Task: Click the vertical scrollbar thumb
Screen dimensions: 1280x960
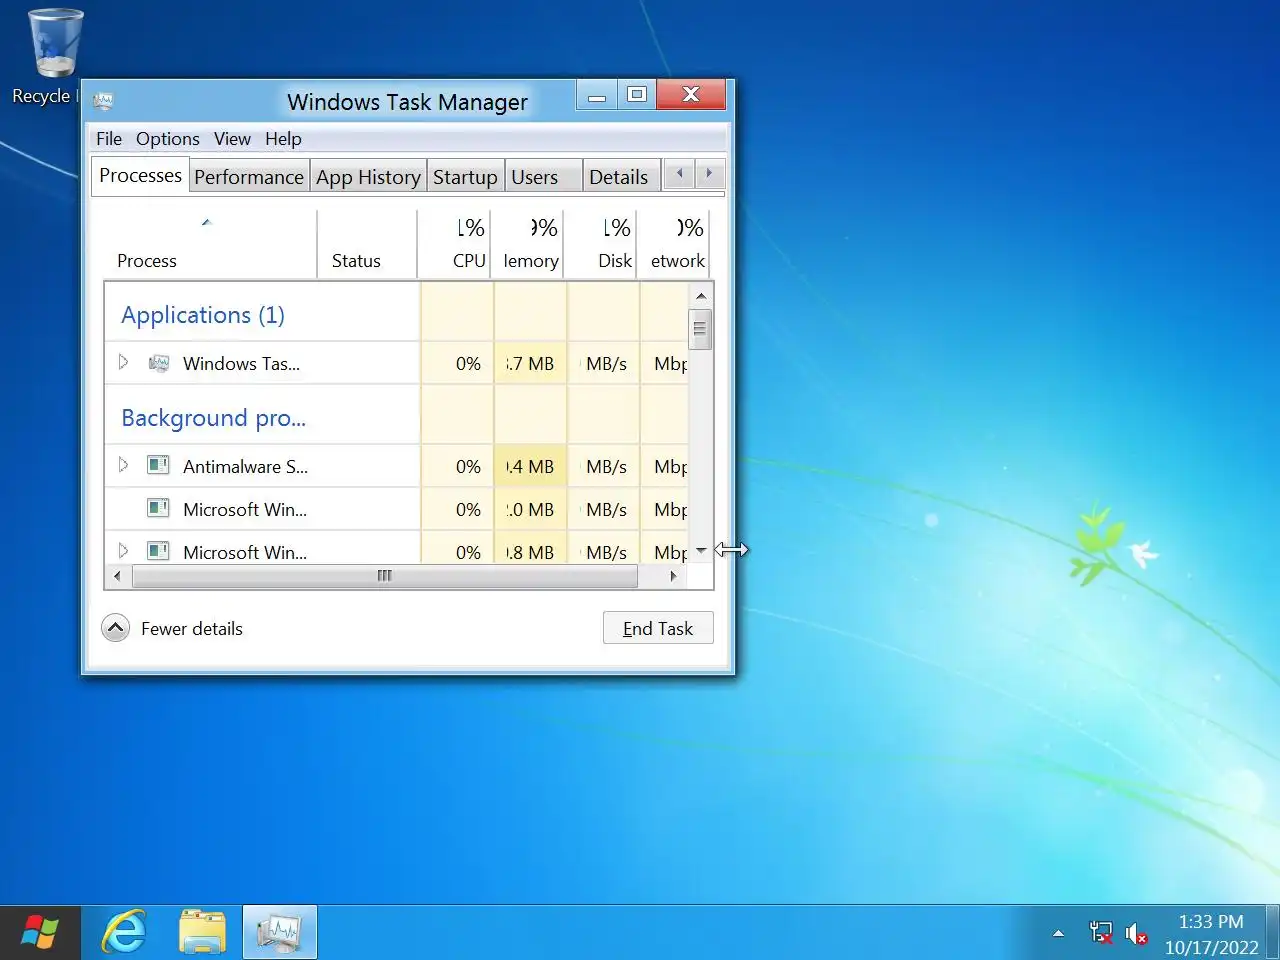Action: [700, 329]
